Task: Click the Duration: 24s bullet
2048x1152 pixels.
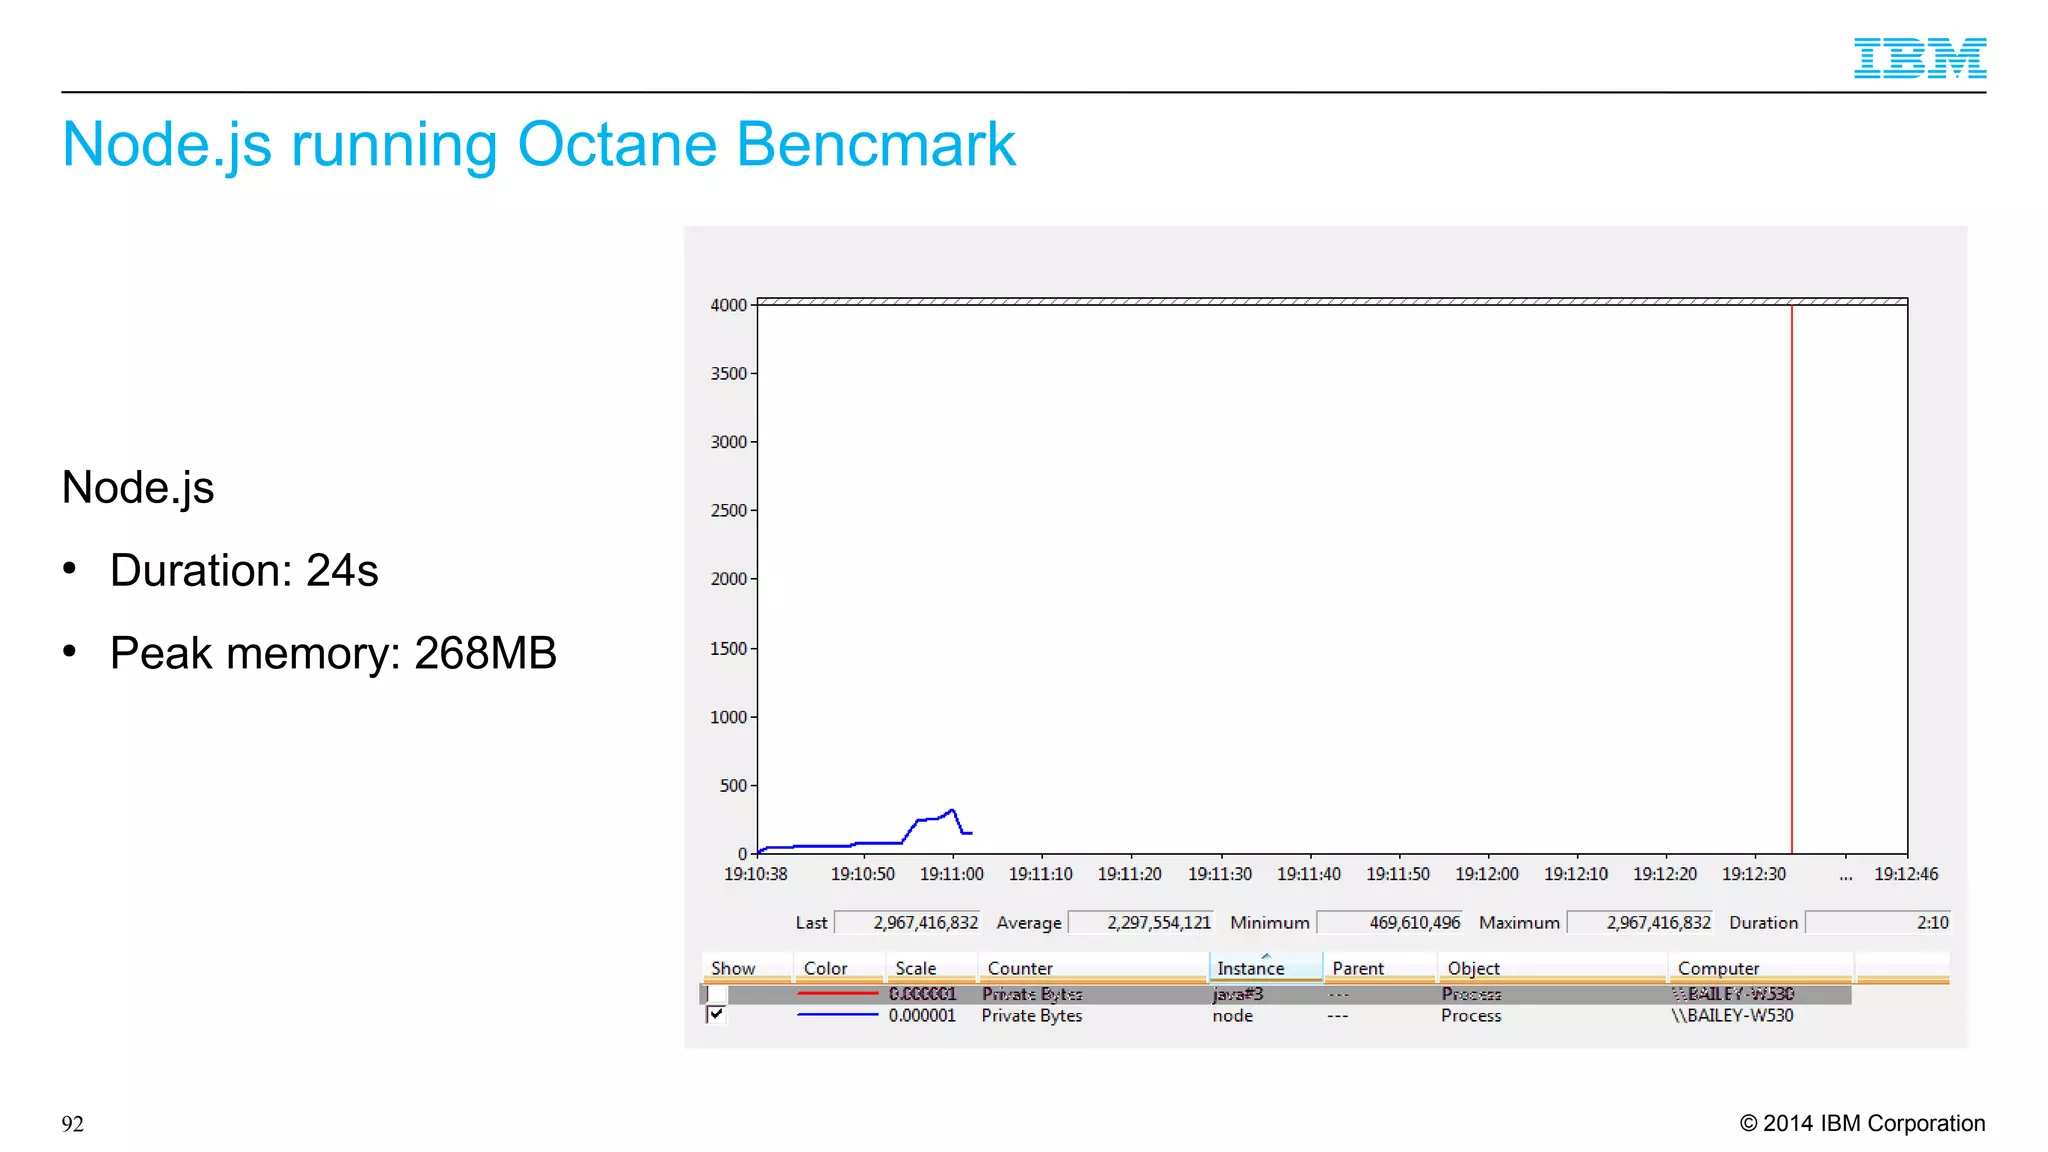Action: click(244, 570)
